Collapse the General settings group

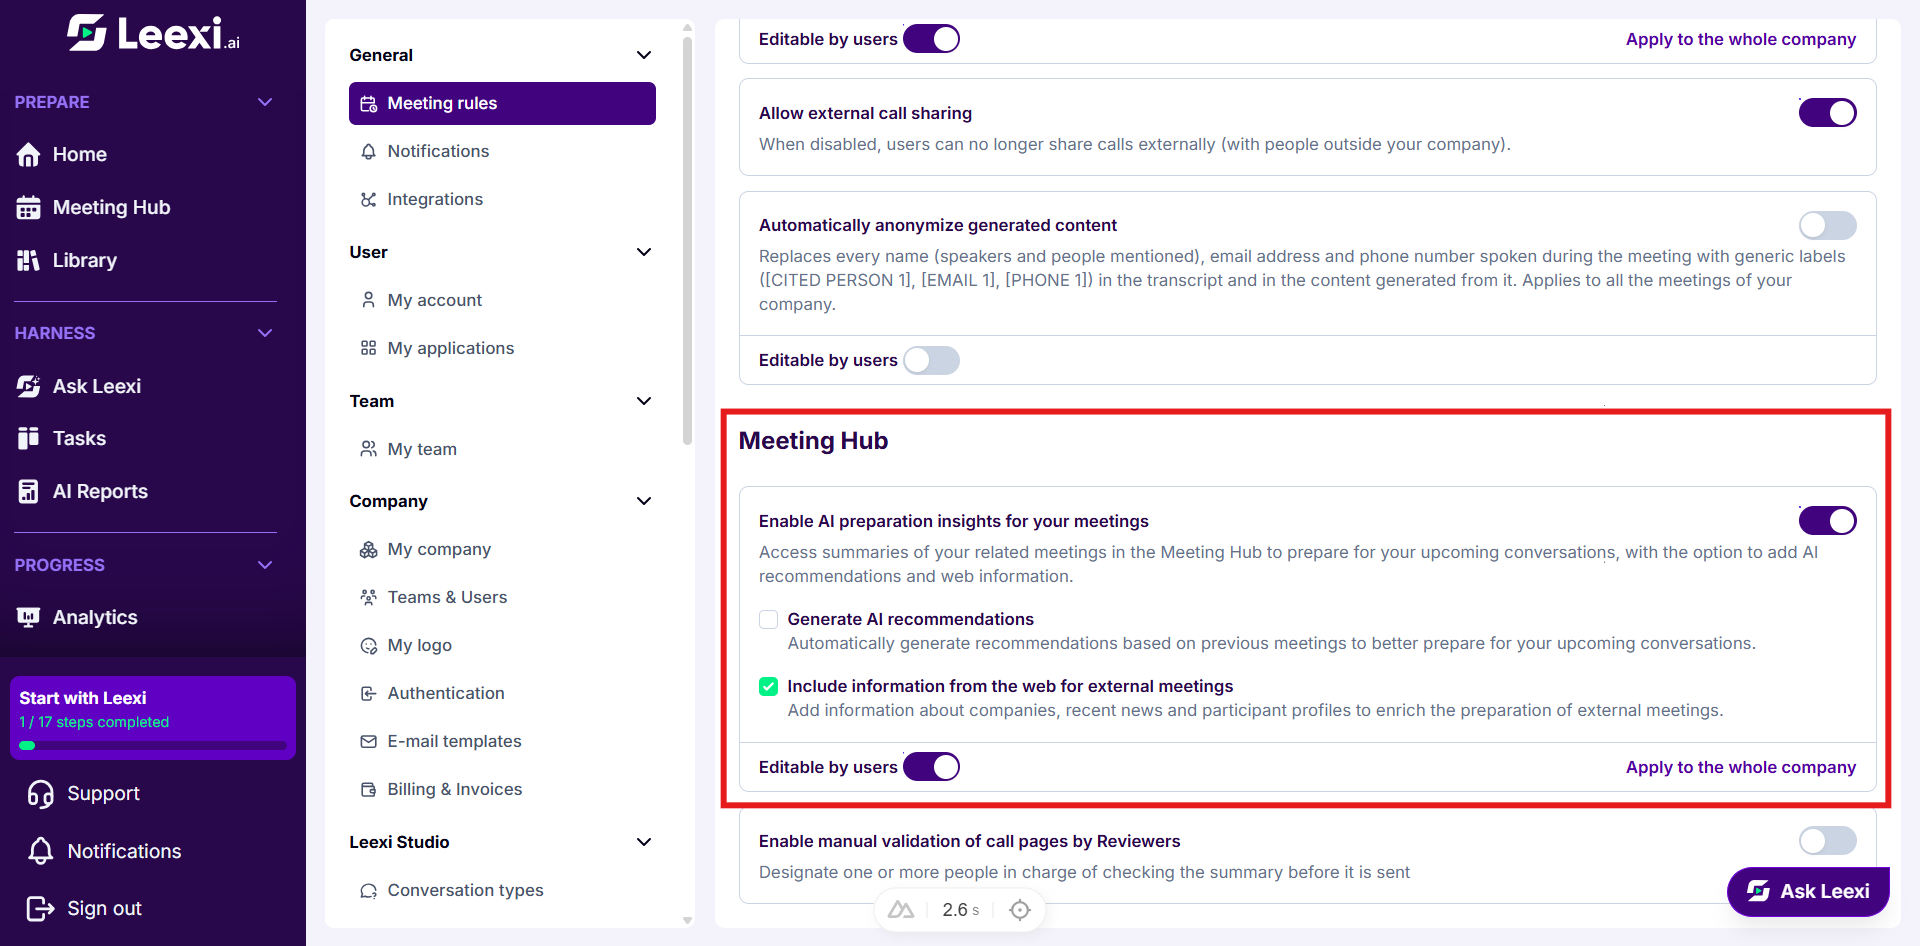pos(644,55)
